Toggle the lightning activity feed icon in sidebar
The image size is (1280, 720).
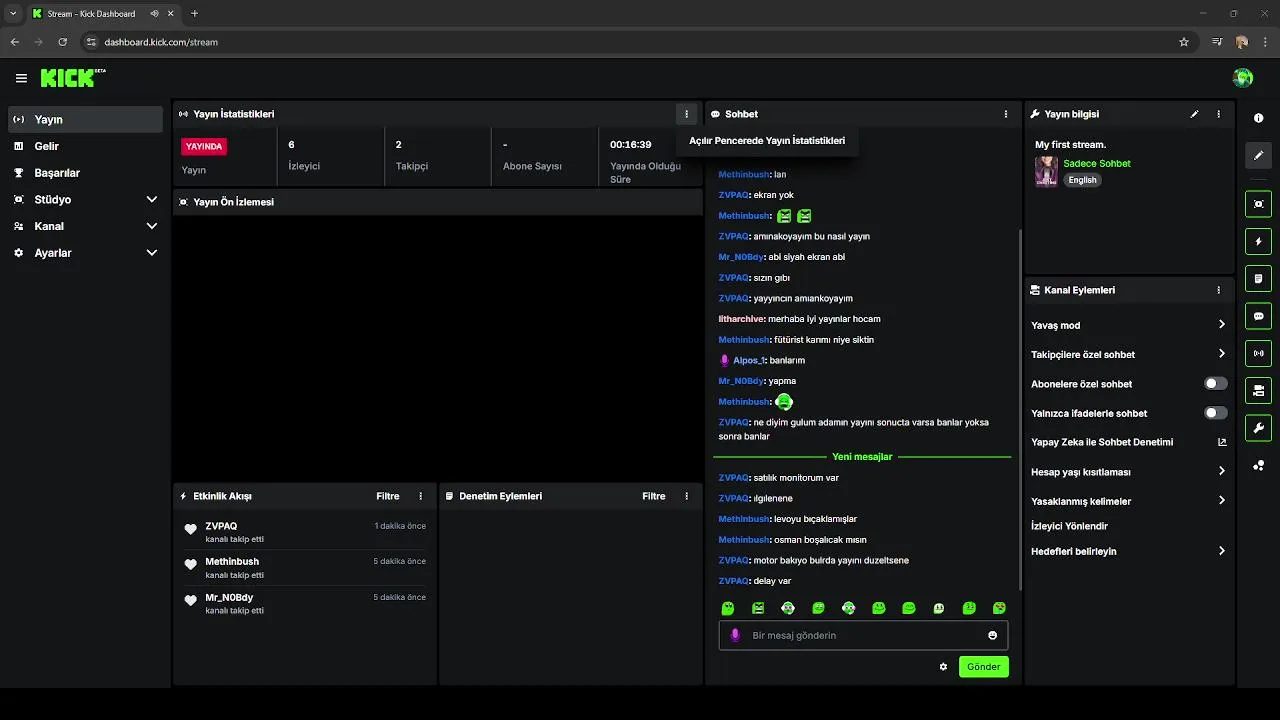click(1258, 241)
